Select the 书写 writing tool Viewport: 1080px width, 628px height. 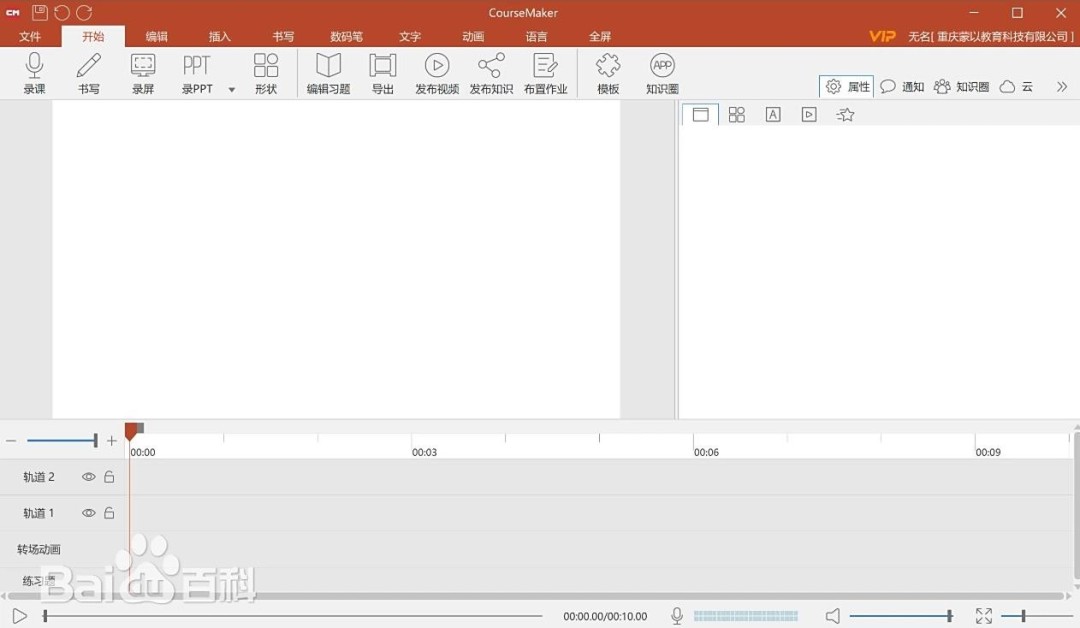(x=88, y=72)
